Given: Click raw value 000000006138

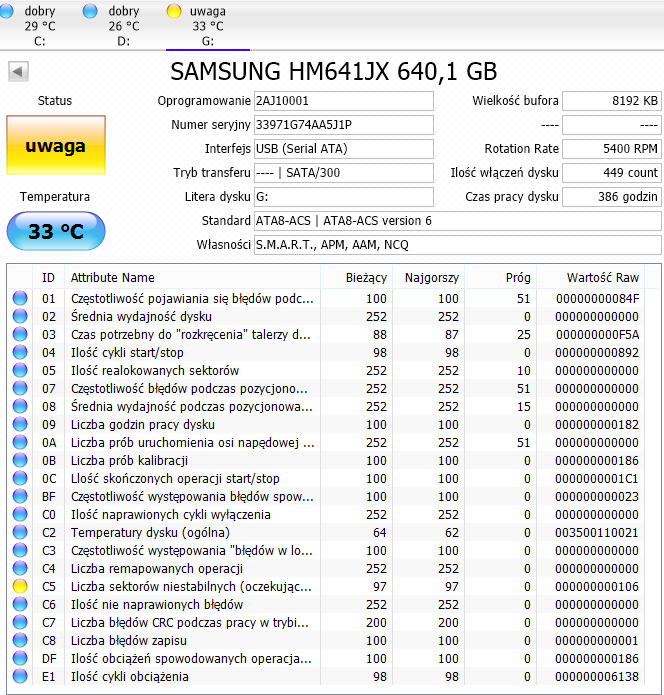Looking at the screenshot, I should [x=597, y=677].
